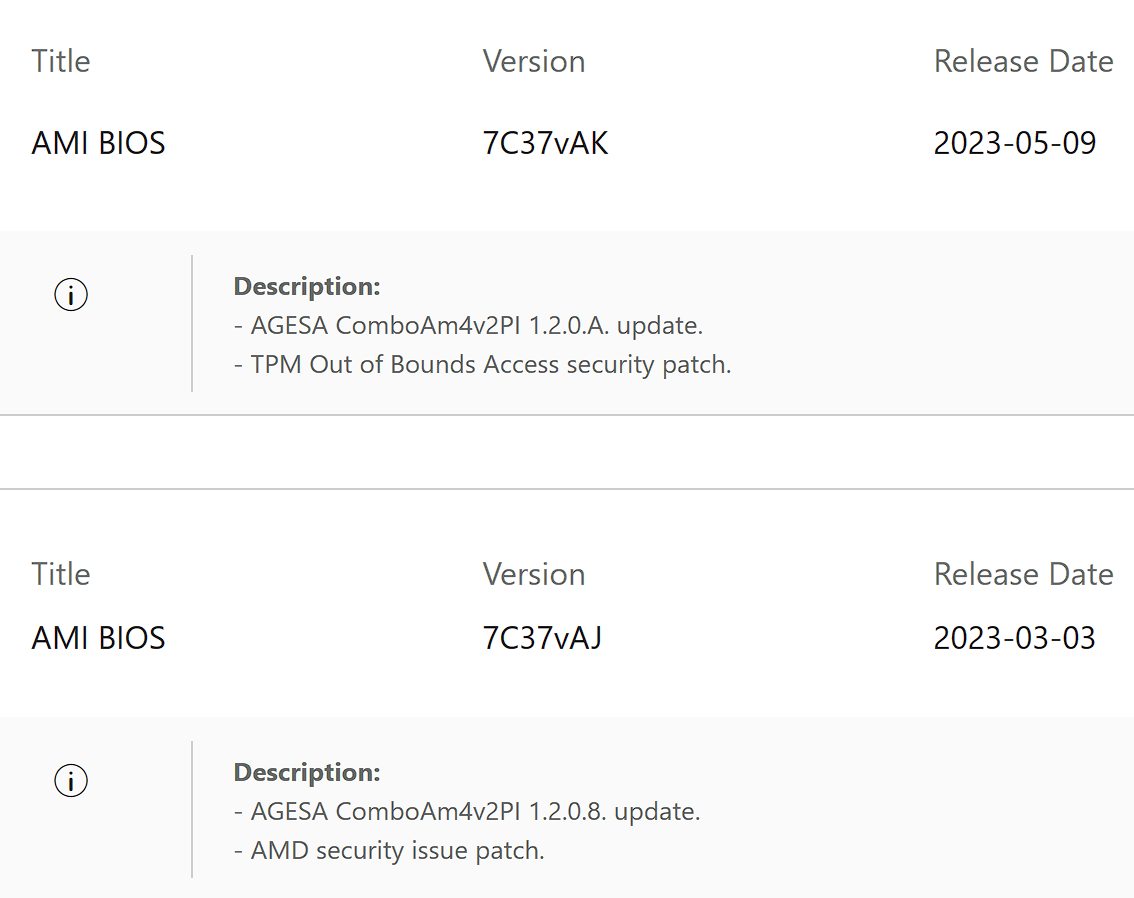Click the 2023-03-03 release date
1134x898 pixels.
click(1014, 638)
